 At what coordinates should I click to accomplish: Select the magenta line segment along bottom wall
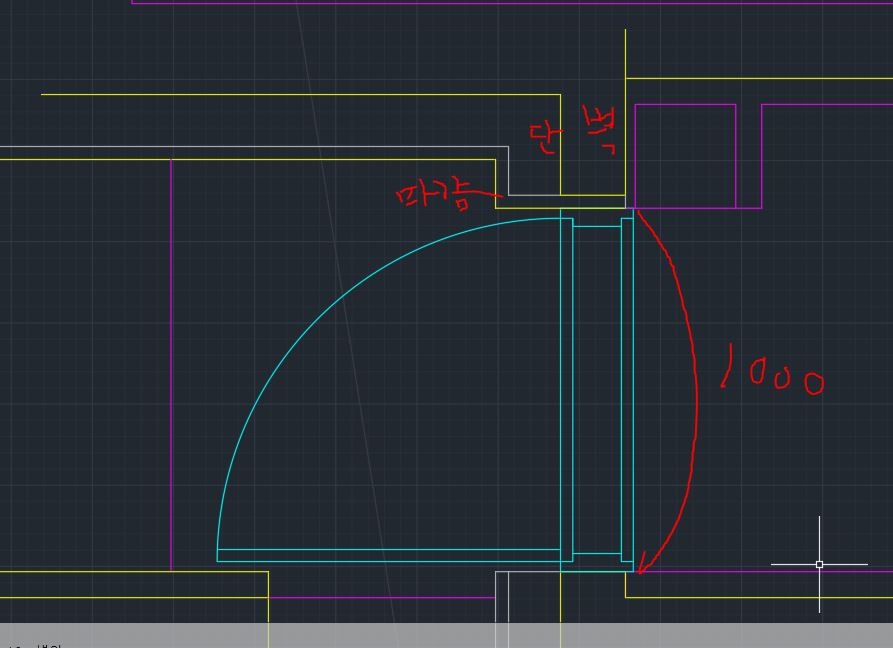[380, 598]
